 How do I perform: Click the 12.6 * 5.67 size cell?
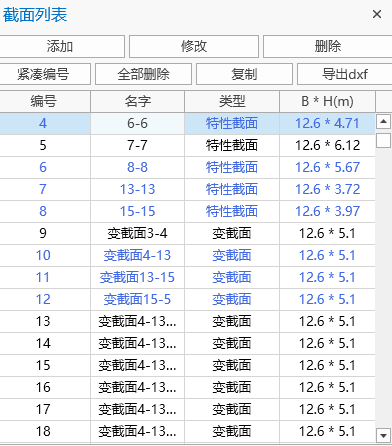[327, 167]
